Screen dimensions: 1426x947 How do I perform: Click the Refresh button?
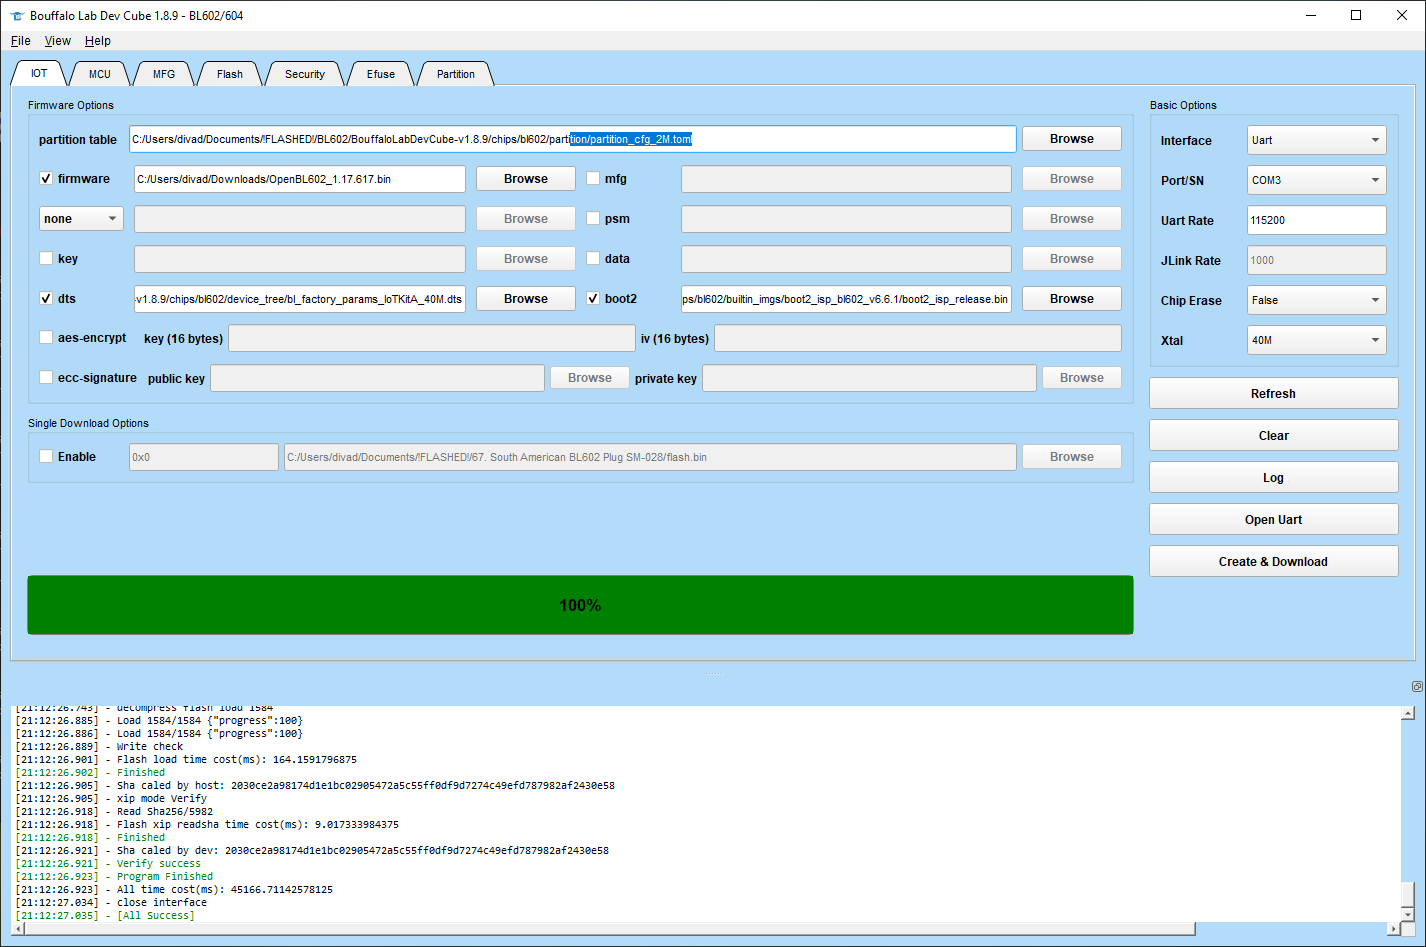tap(1273, 394)
